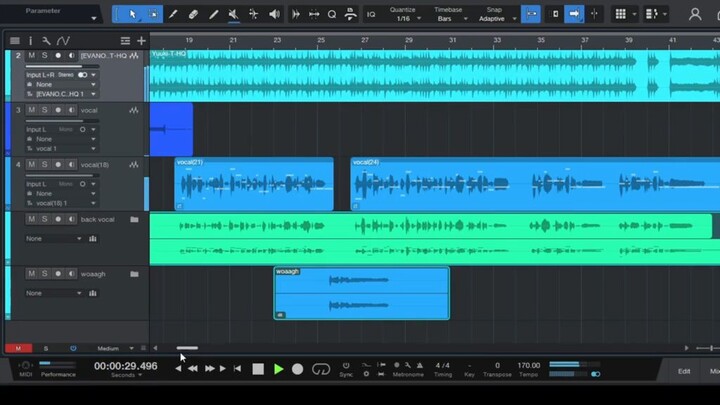Image resolution: width=720 pixels, height=405 pixels.
Task: Mute the vocal track 3
Action: 31,109
